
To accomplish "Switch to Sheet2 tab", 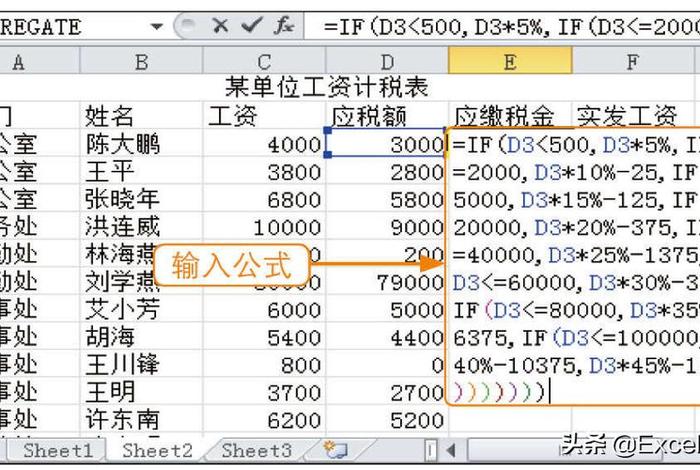I will 157,451.
